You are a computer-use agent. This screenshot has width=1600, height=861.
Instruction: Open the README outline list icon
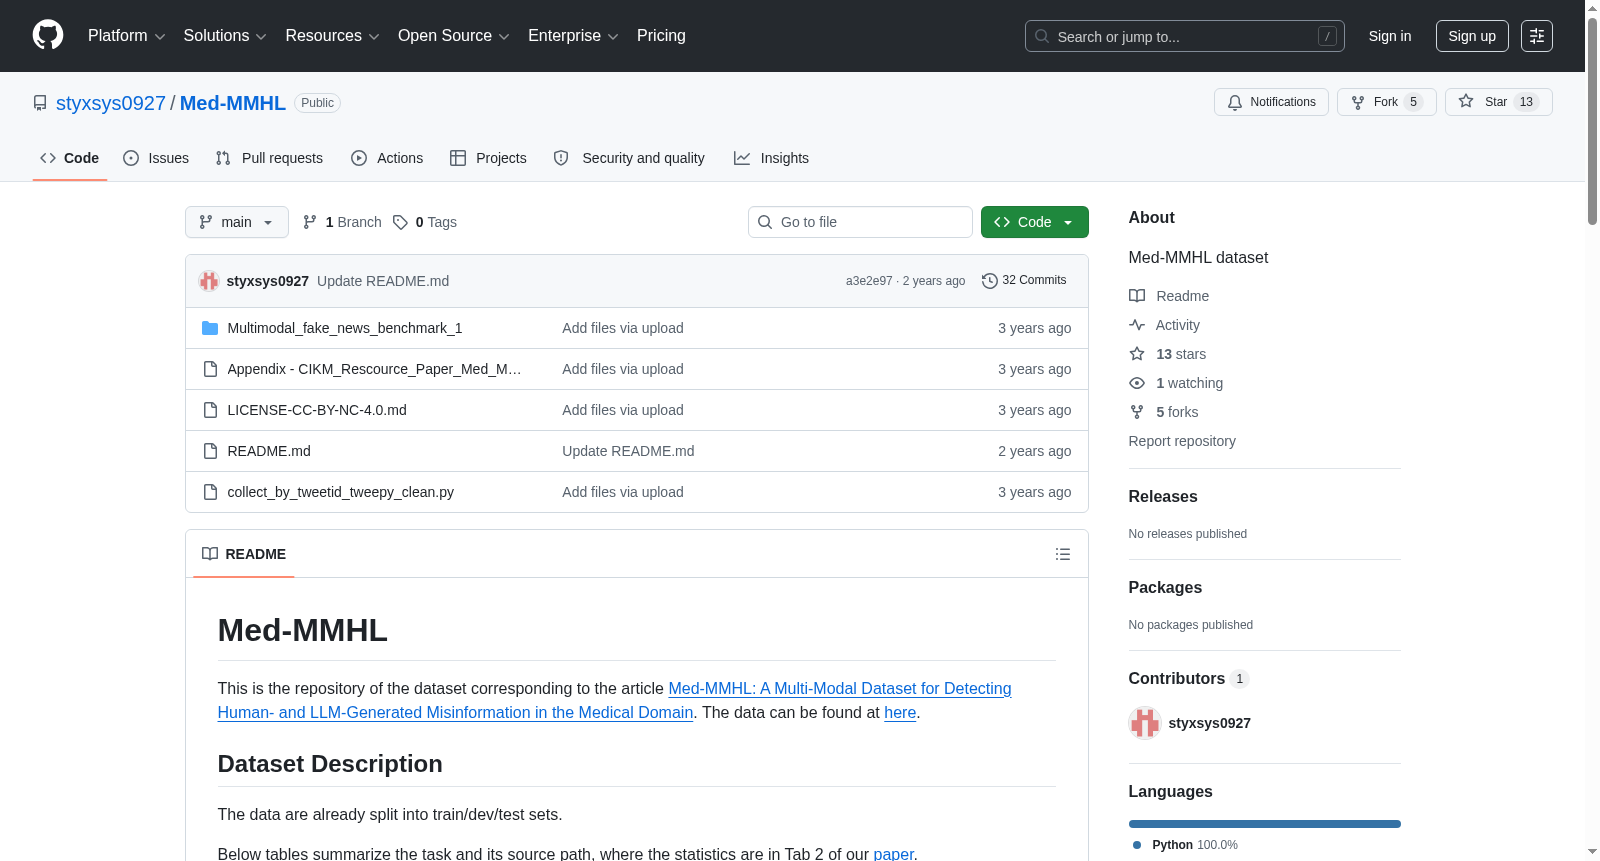[x=1063, y=554]
